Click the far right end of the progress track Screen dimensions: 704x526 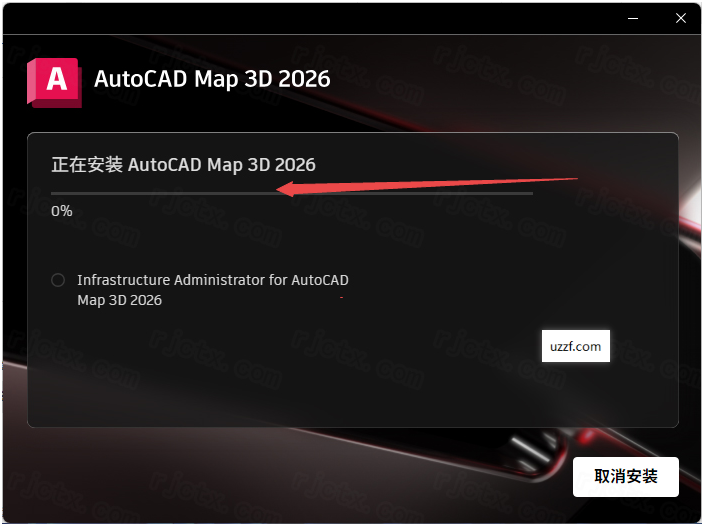coord(530,193)
